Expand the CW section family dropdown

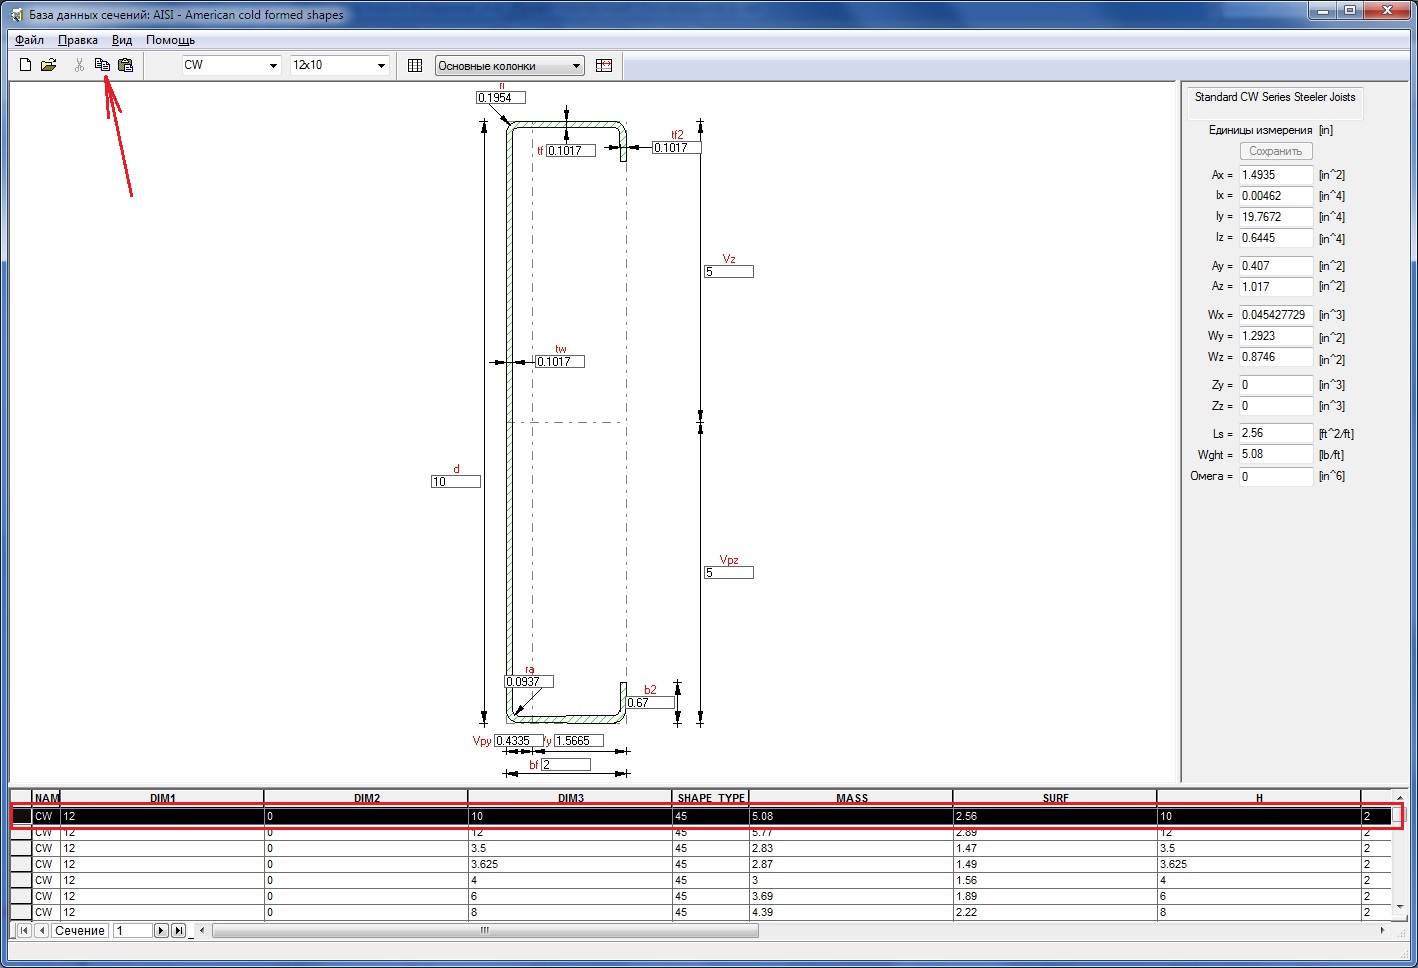pos(273,66)
